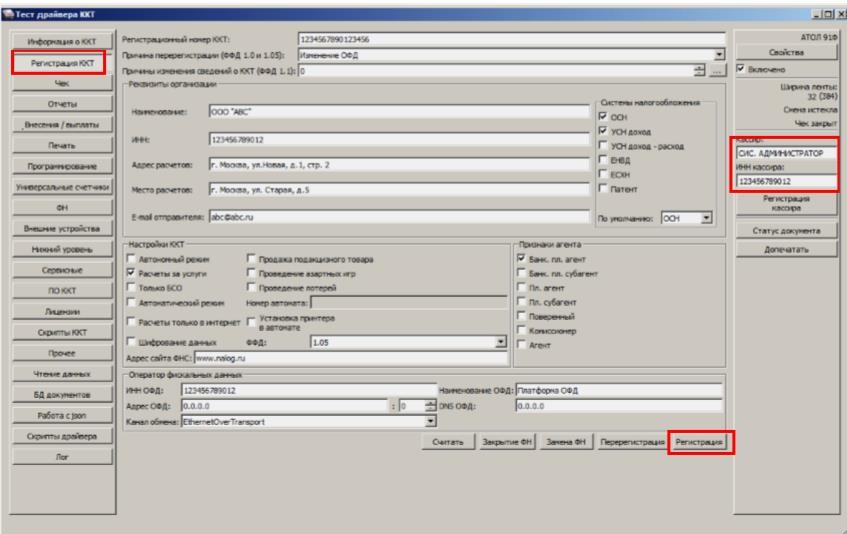Open the Отчеты section in sidebar
This screenshot has width=847, height=534.
[x=62, y=104]
